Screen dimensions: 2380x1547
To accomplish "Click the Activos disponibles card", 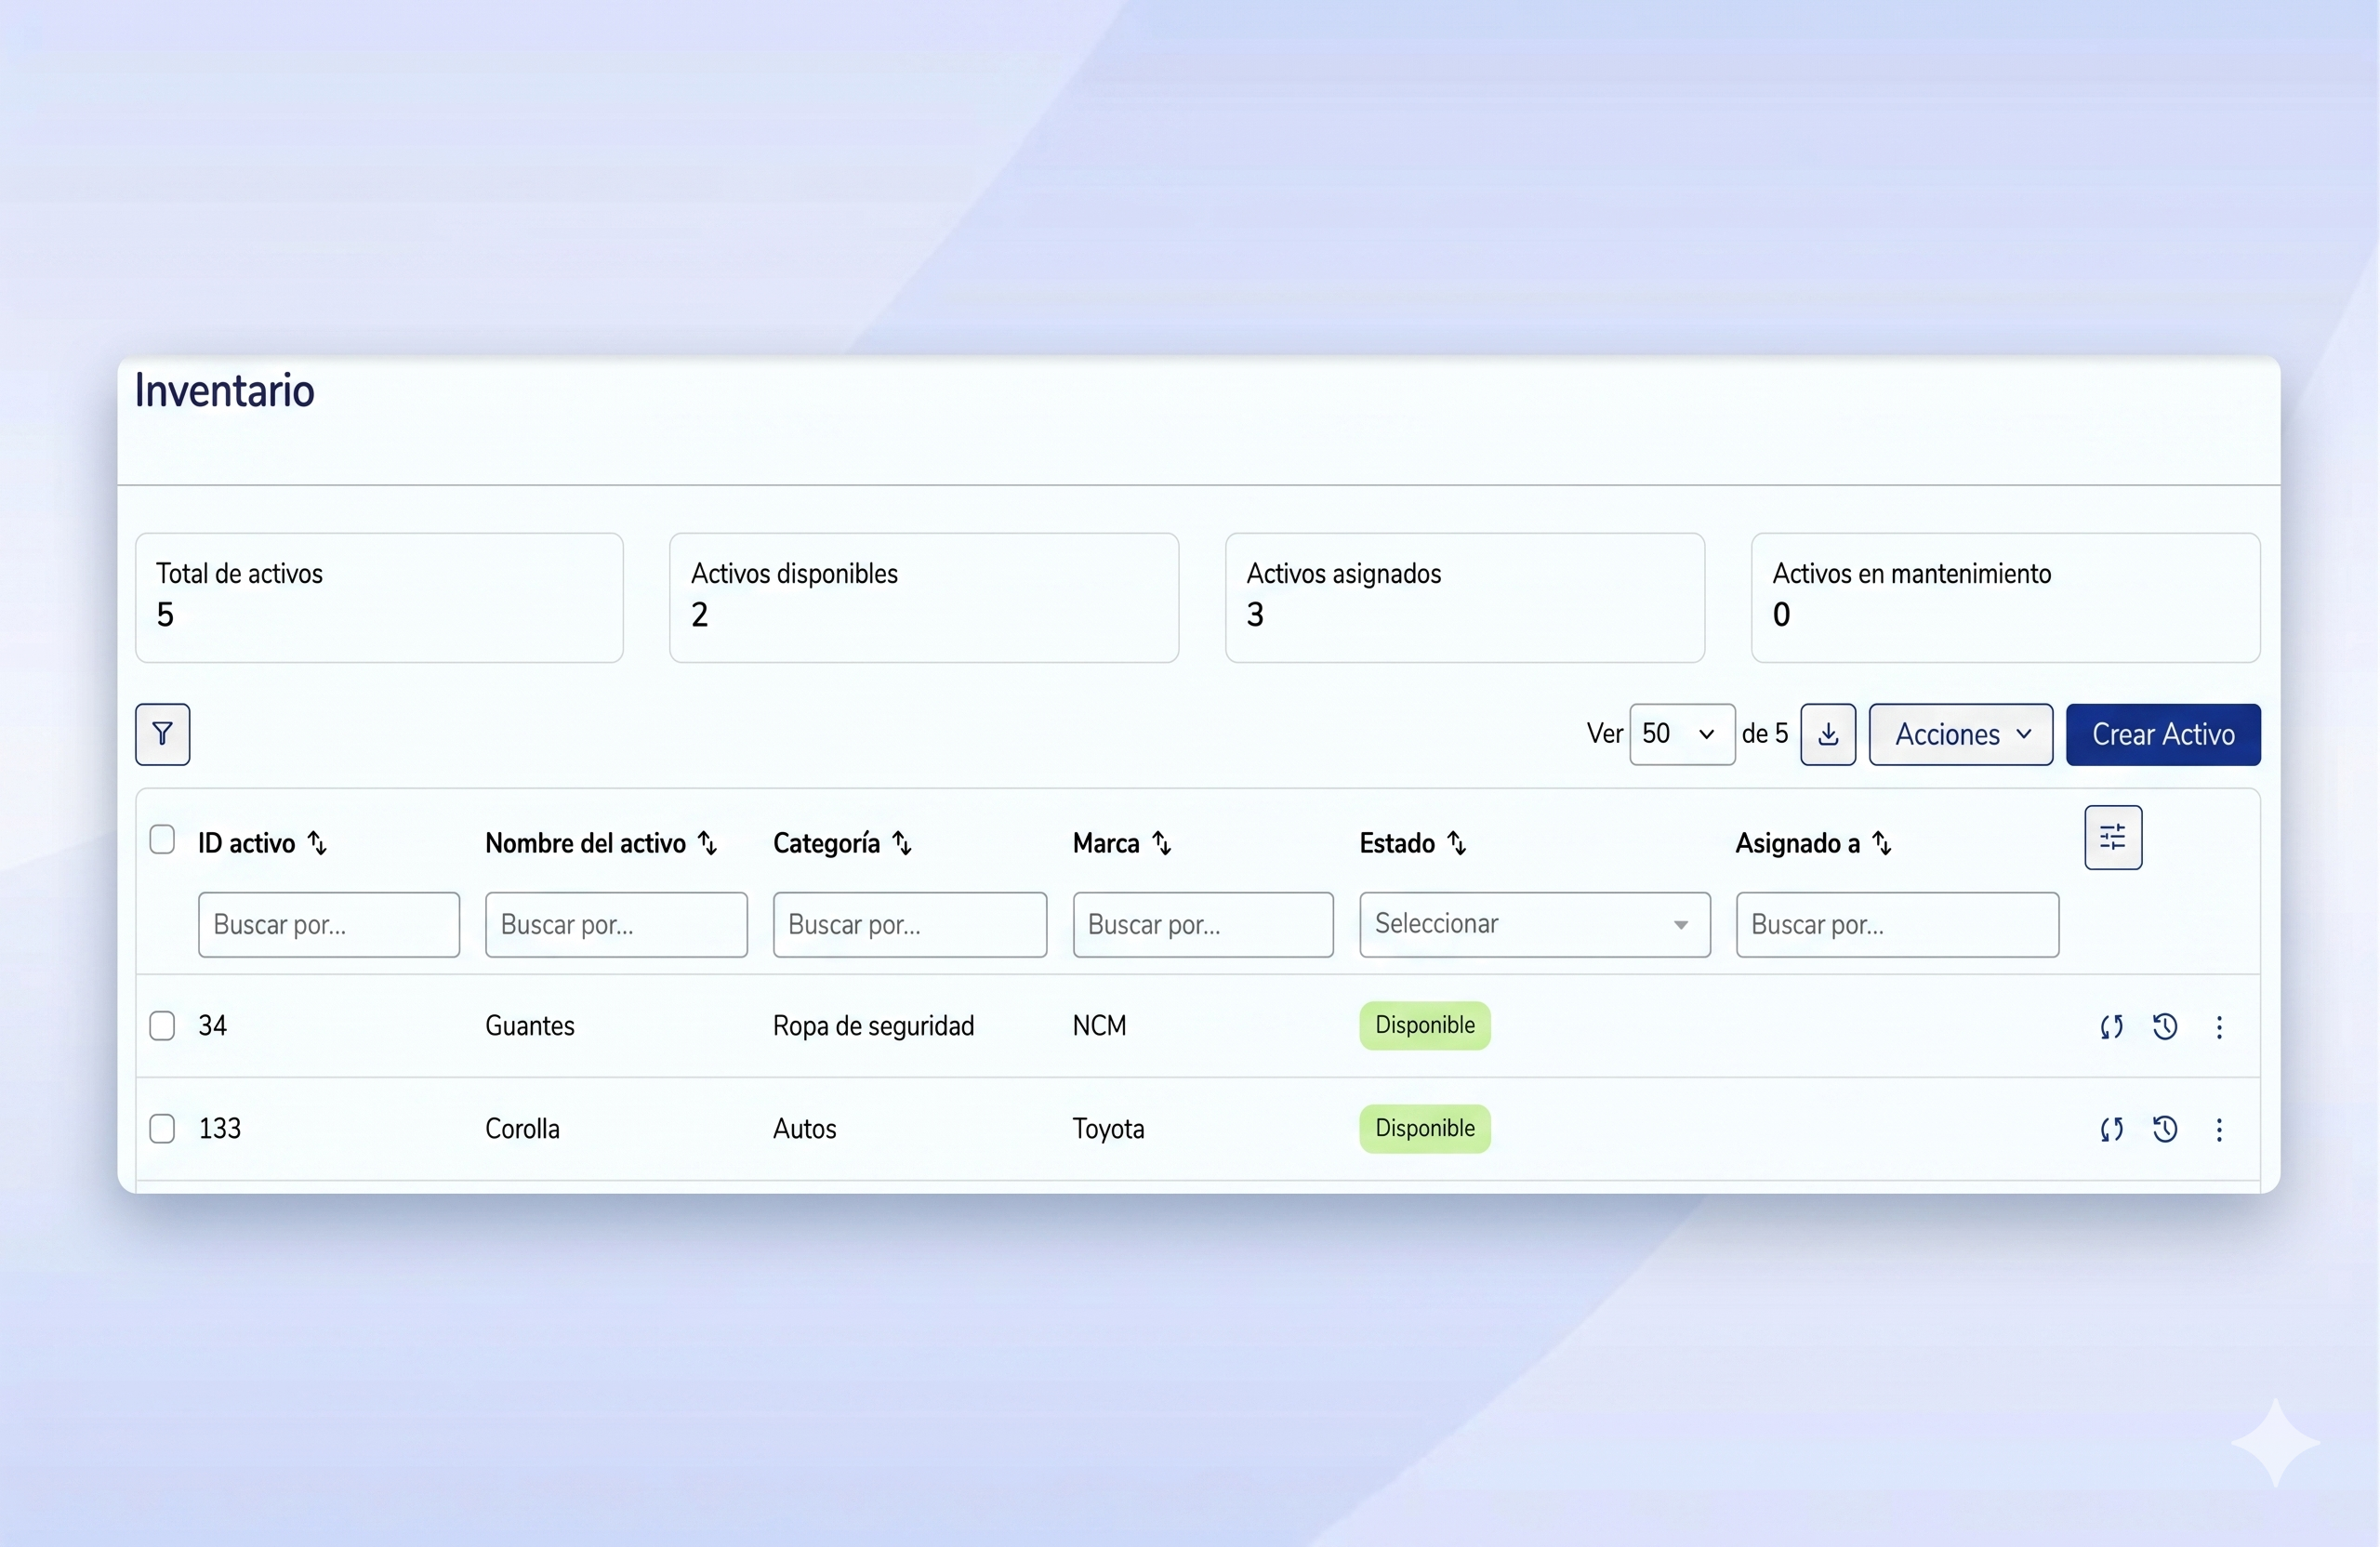I will [924, 597].
